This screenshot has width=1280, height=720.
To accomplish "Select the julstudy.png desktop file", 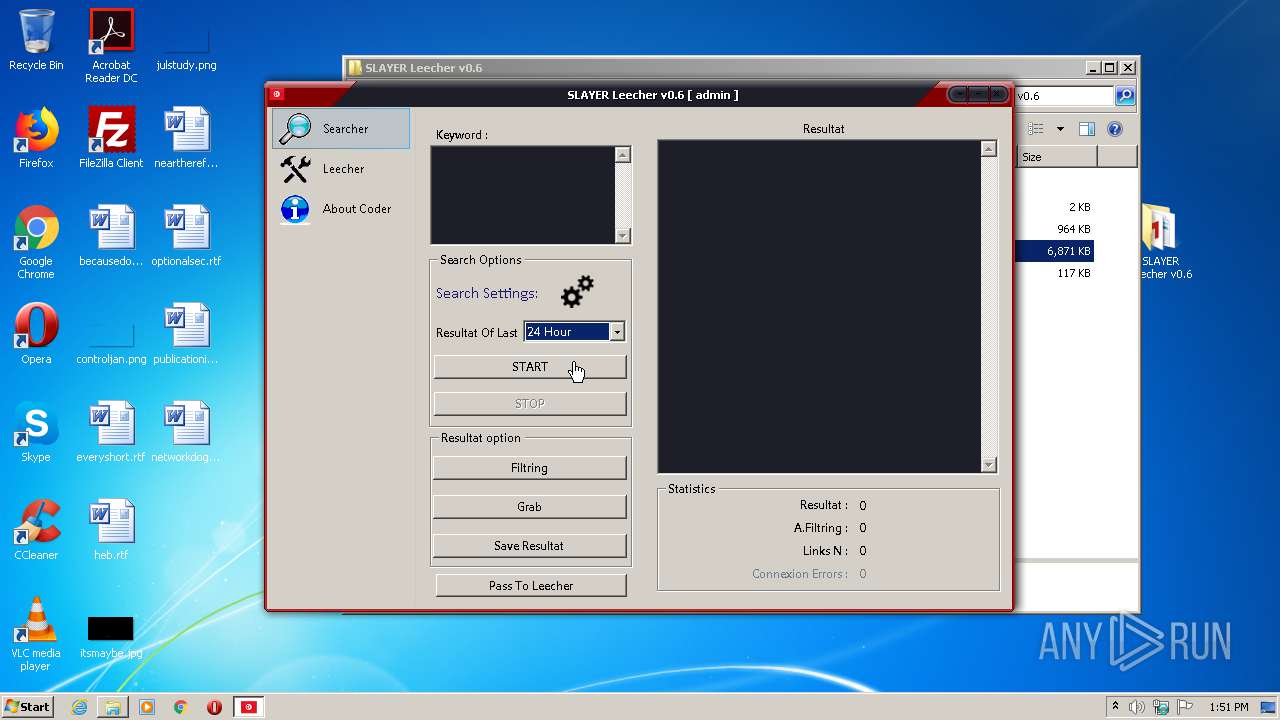I will click(x=186, y=46).
